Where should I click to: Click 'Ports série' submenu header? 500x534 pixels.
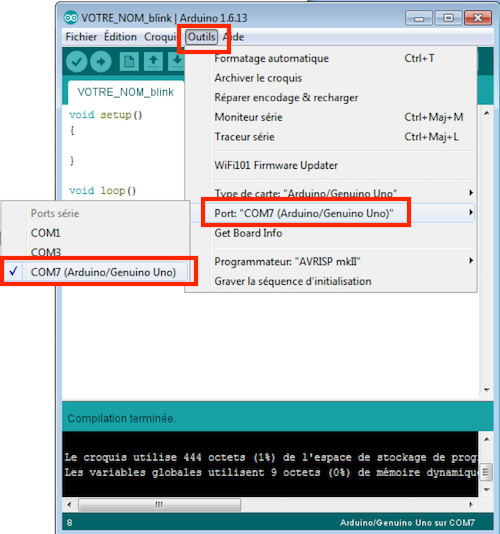click(55, 214)
